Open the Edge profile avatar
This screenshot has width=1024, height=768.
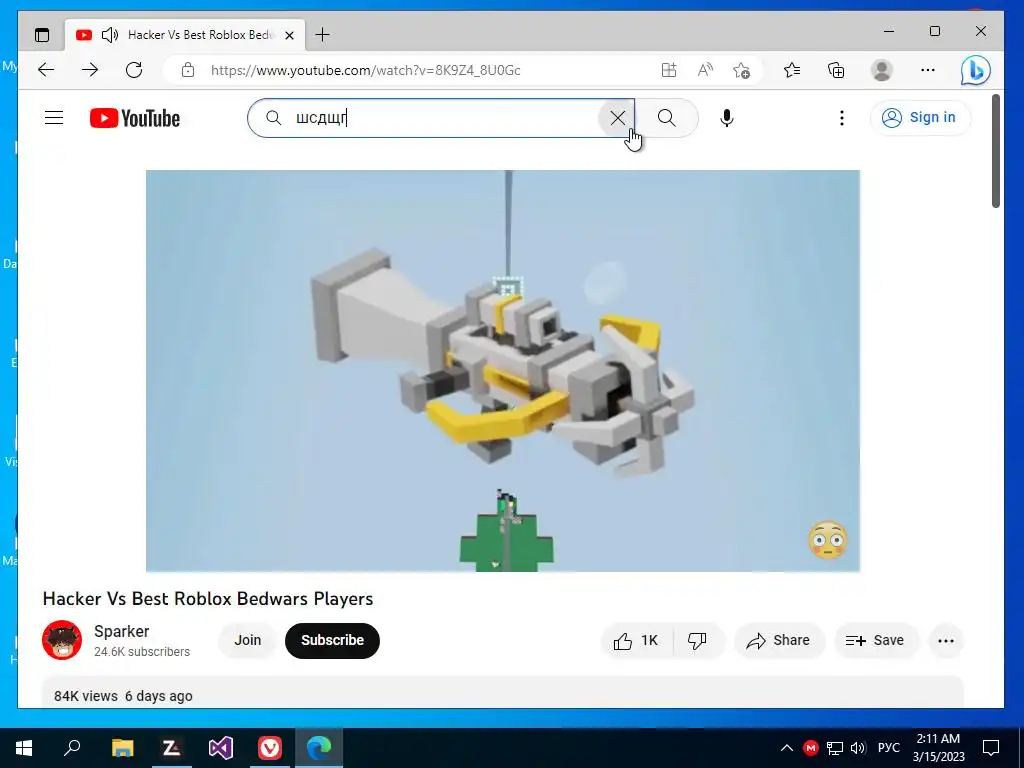[x=882, y=70]
